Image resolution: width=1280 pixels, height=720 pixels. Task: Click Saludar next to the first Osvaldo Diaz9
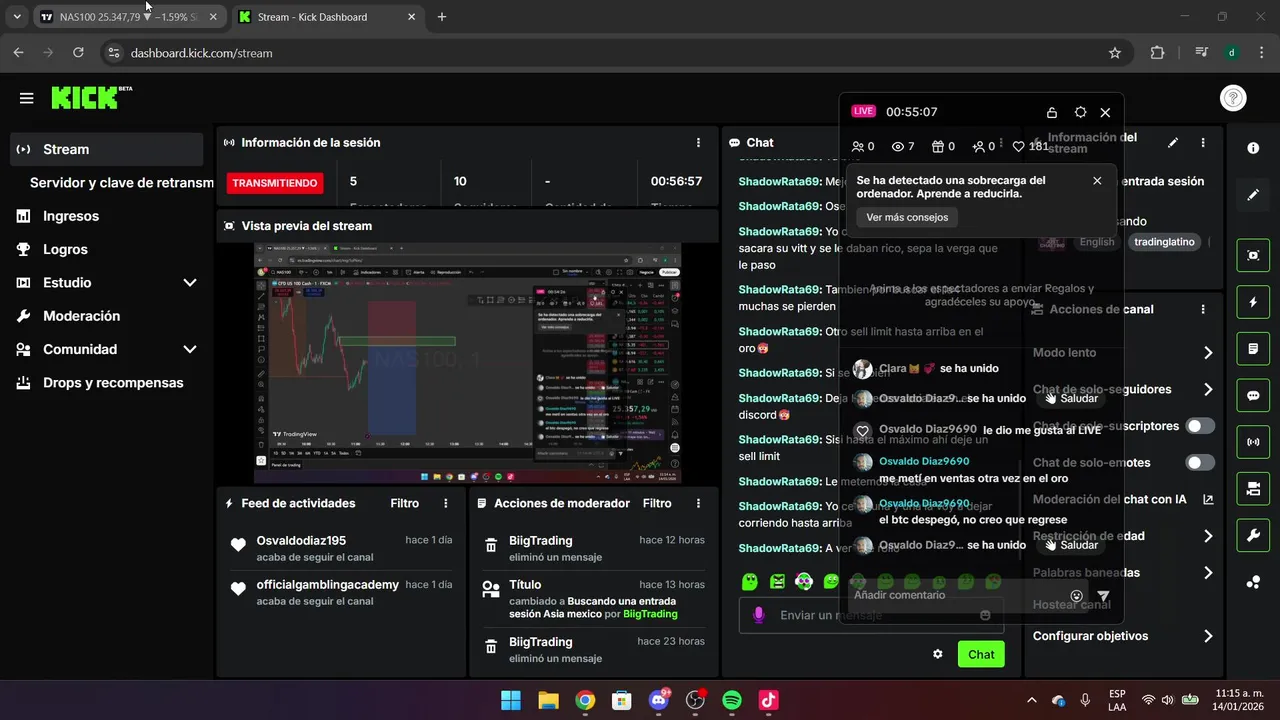[1072, 398]
